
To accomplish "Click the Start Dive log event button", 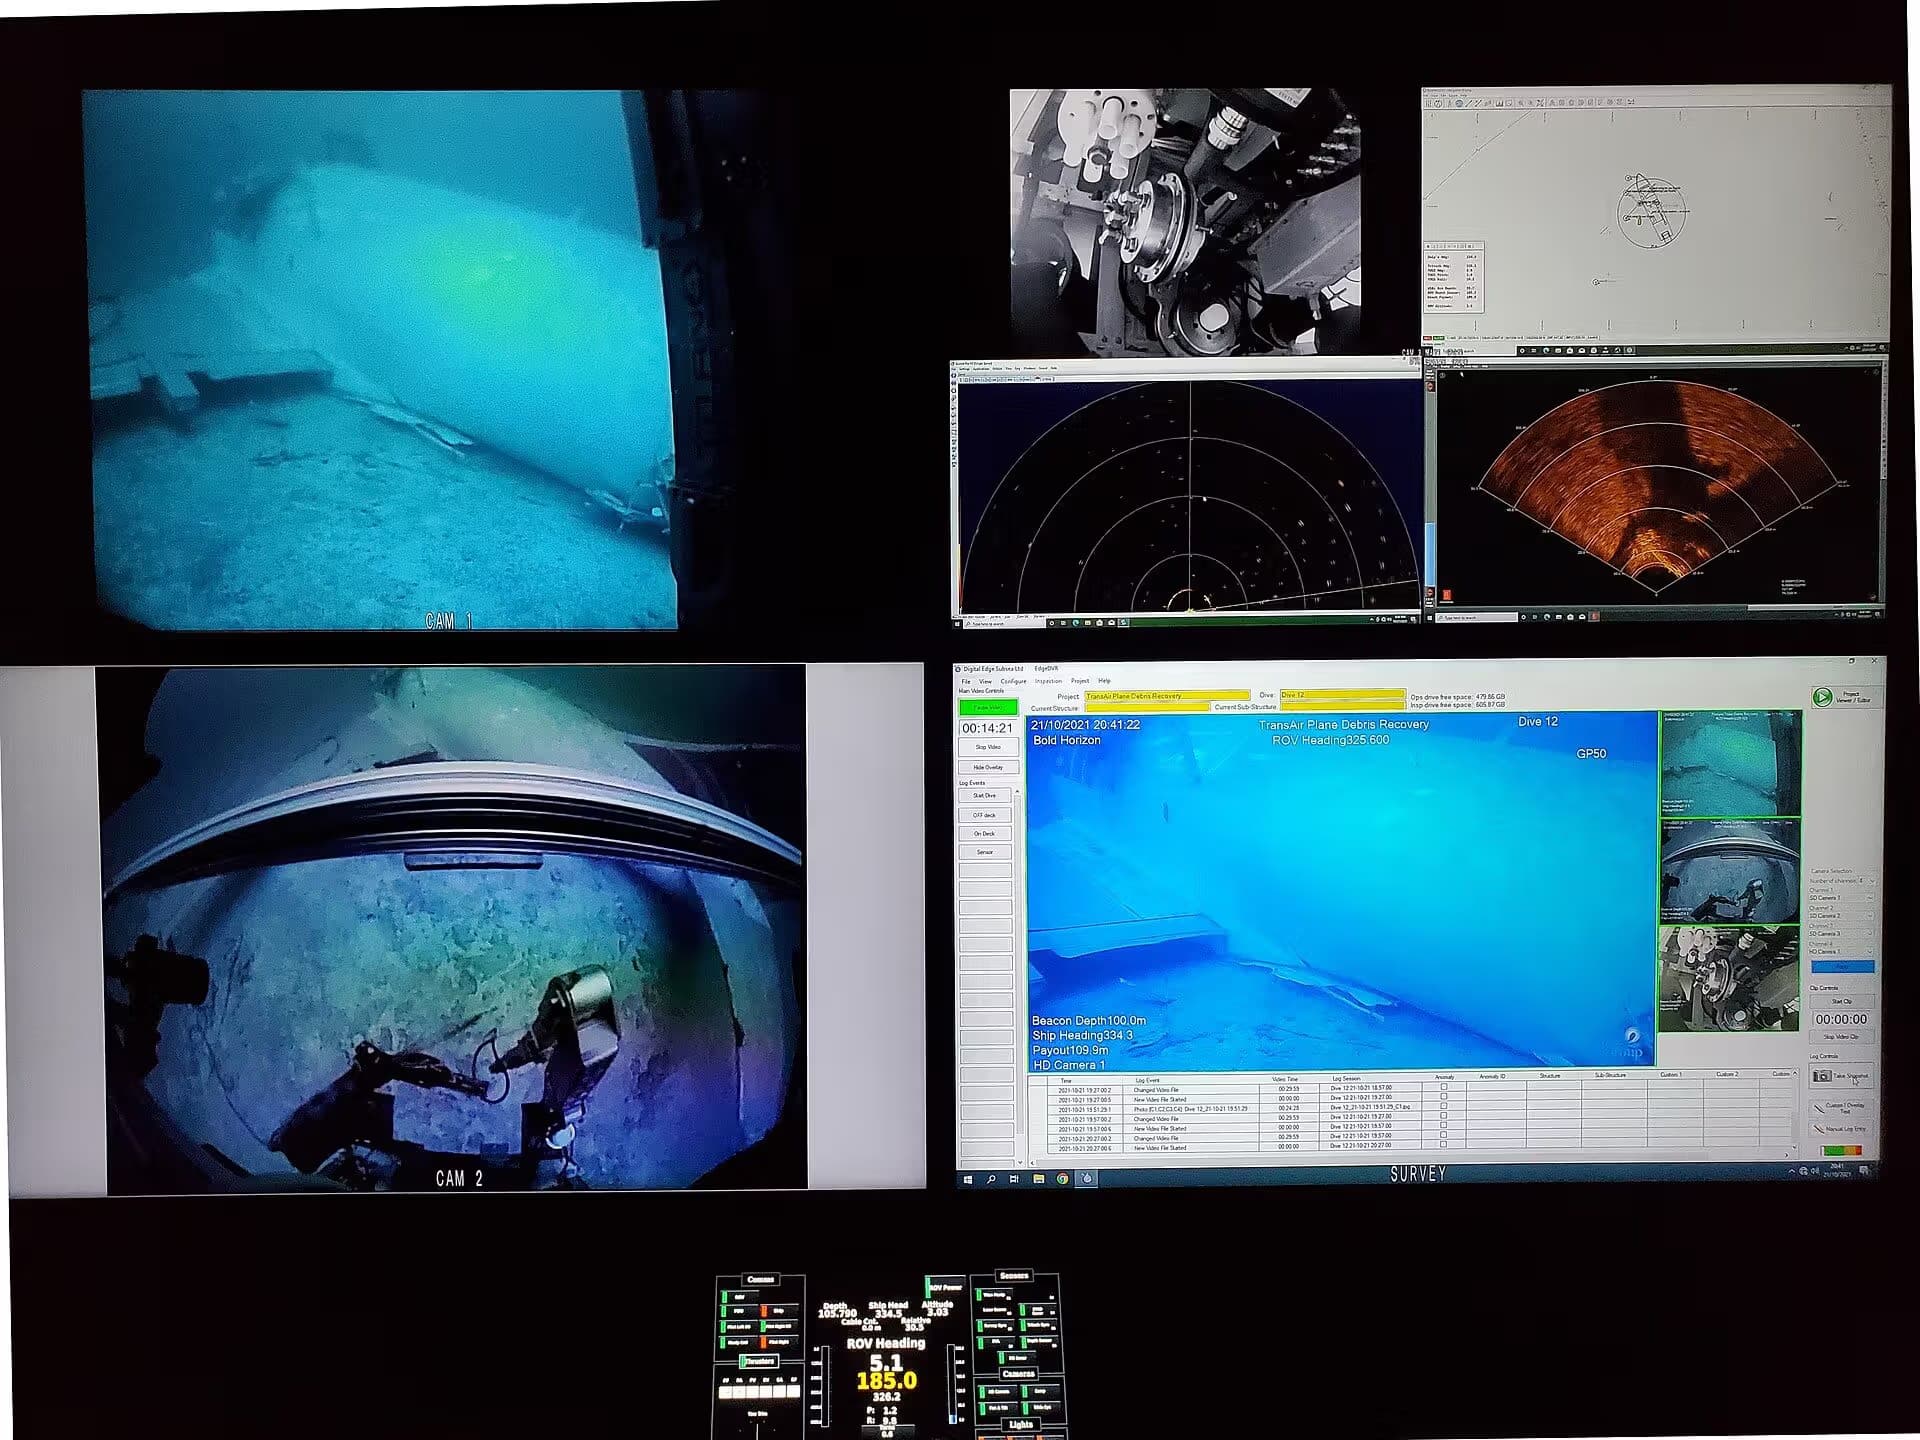I will tap(985, 796).
